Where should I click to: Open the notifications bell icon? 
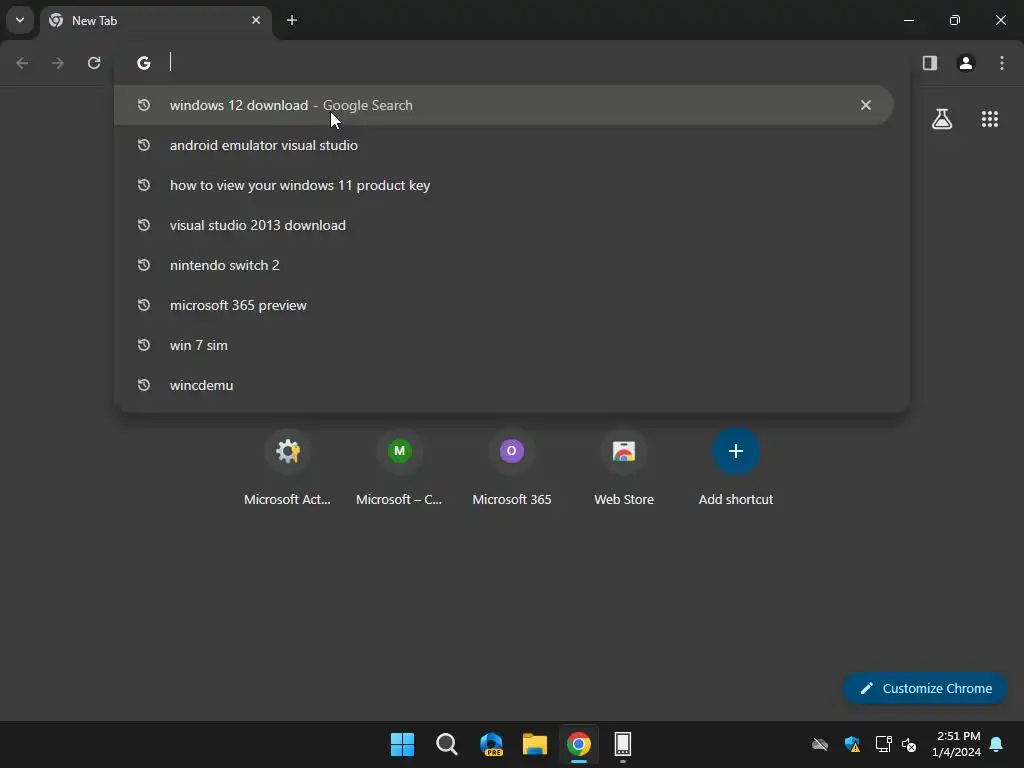pos(997,744)
